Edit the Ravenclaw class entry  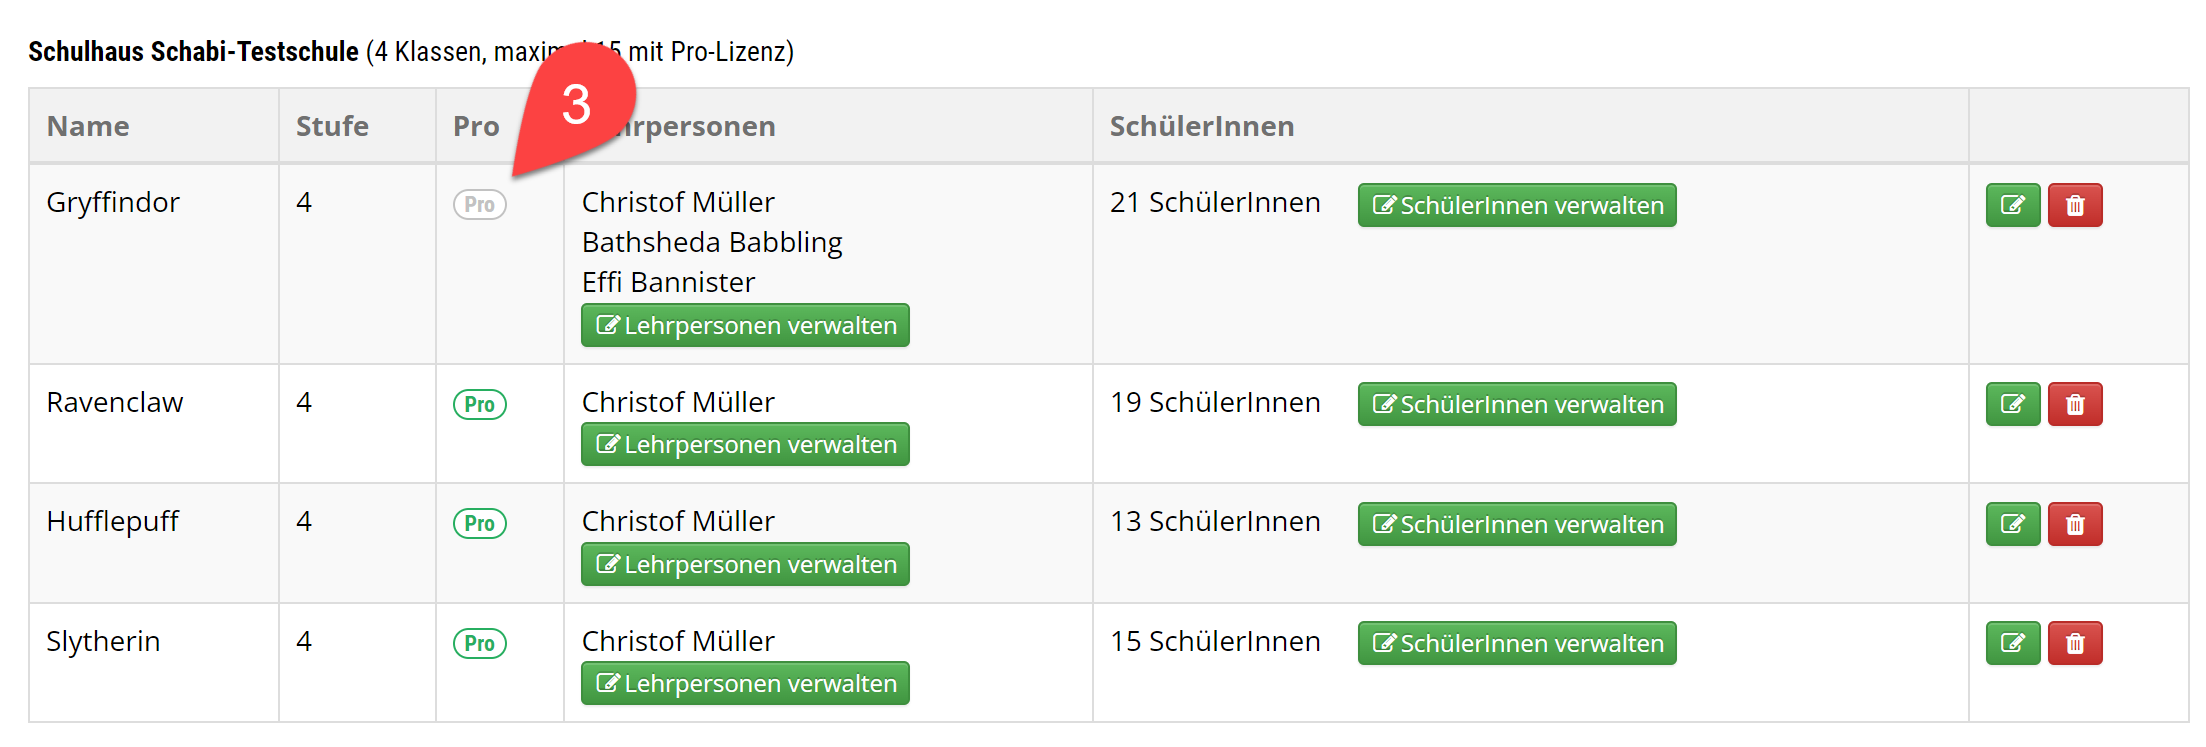click(2013, 404)
